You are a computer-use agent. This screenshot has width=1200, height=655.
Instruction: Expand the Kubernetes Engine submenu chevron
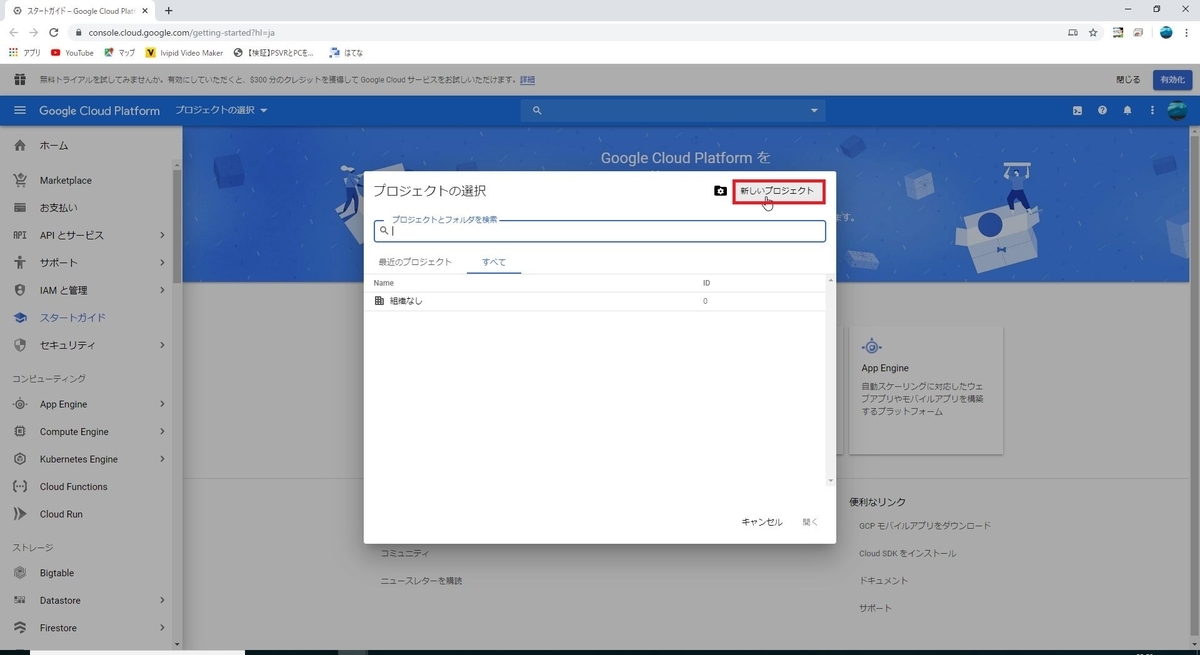coord(162,459)
